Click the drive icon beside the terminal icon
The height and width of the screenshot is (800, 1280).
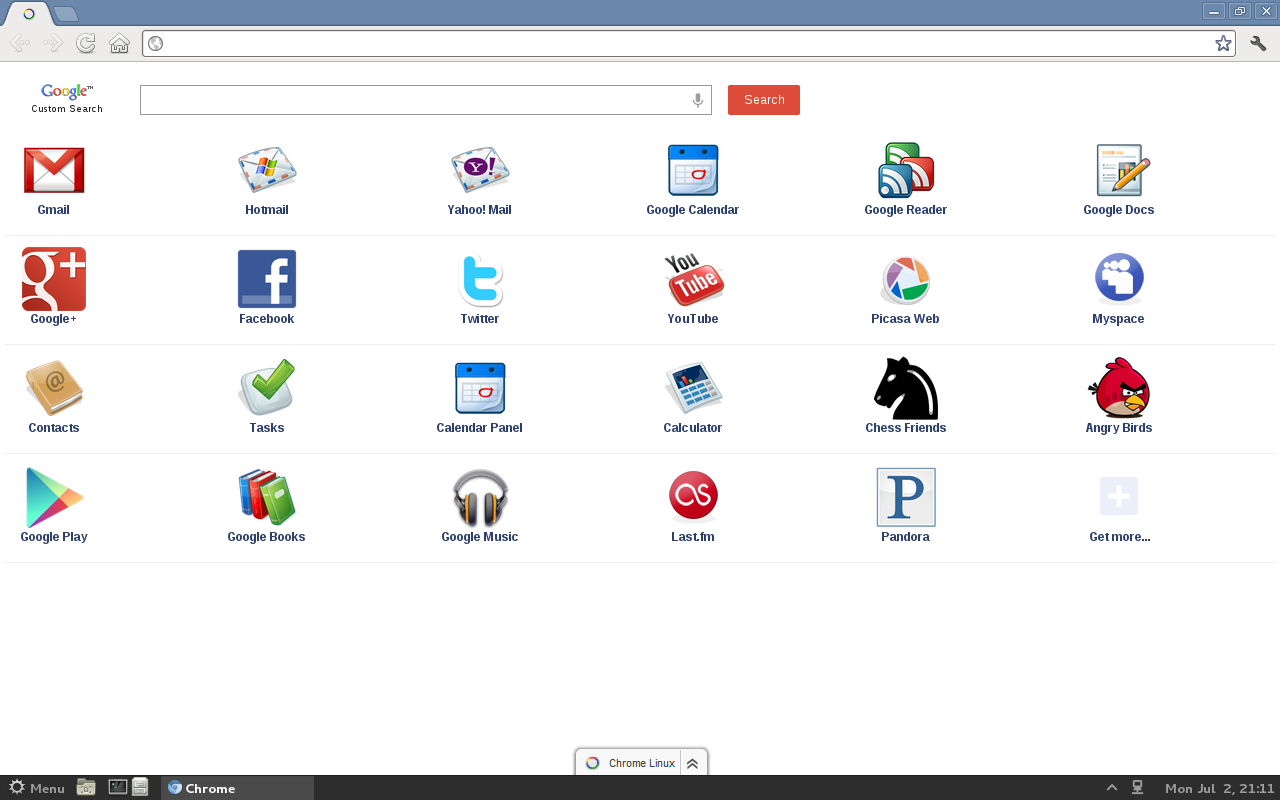[x=140, y=787]
